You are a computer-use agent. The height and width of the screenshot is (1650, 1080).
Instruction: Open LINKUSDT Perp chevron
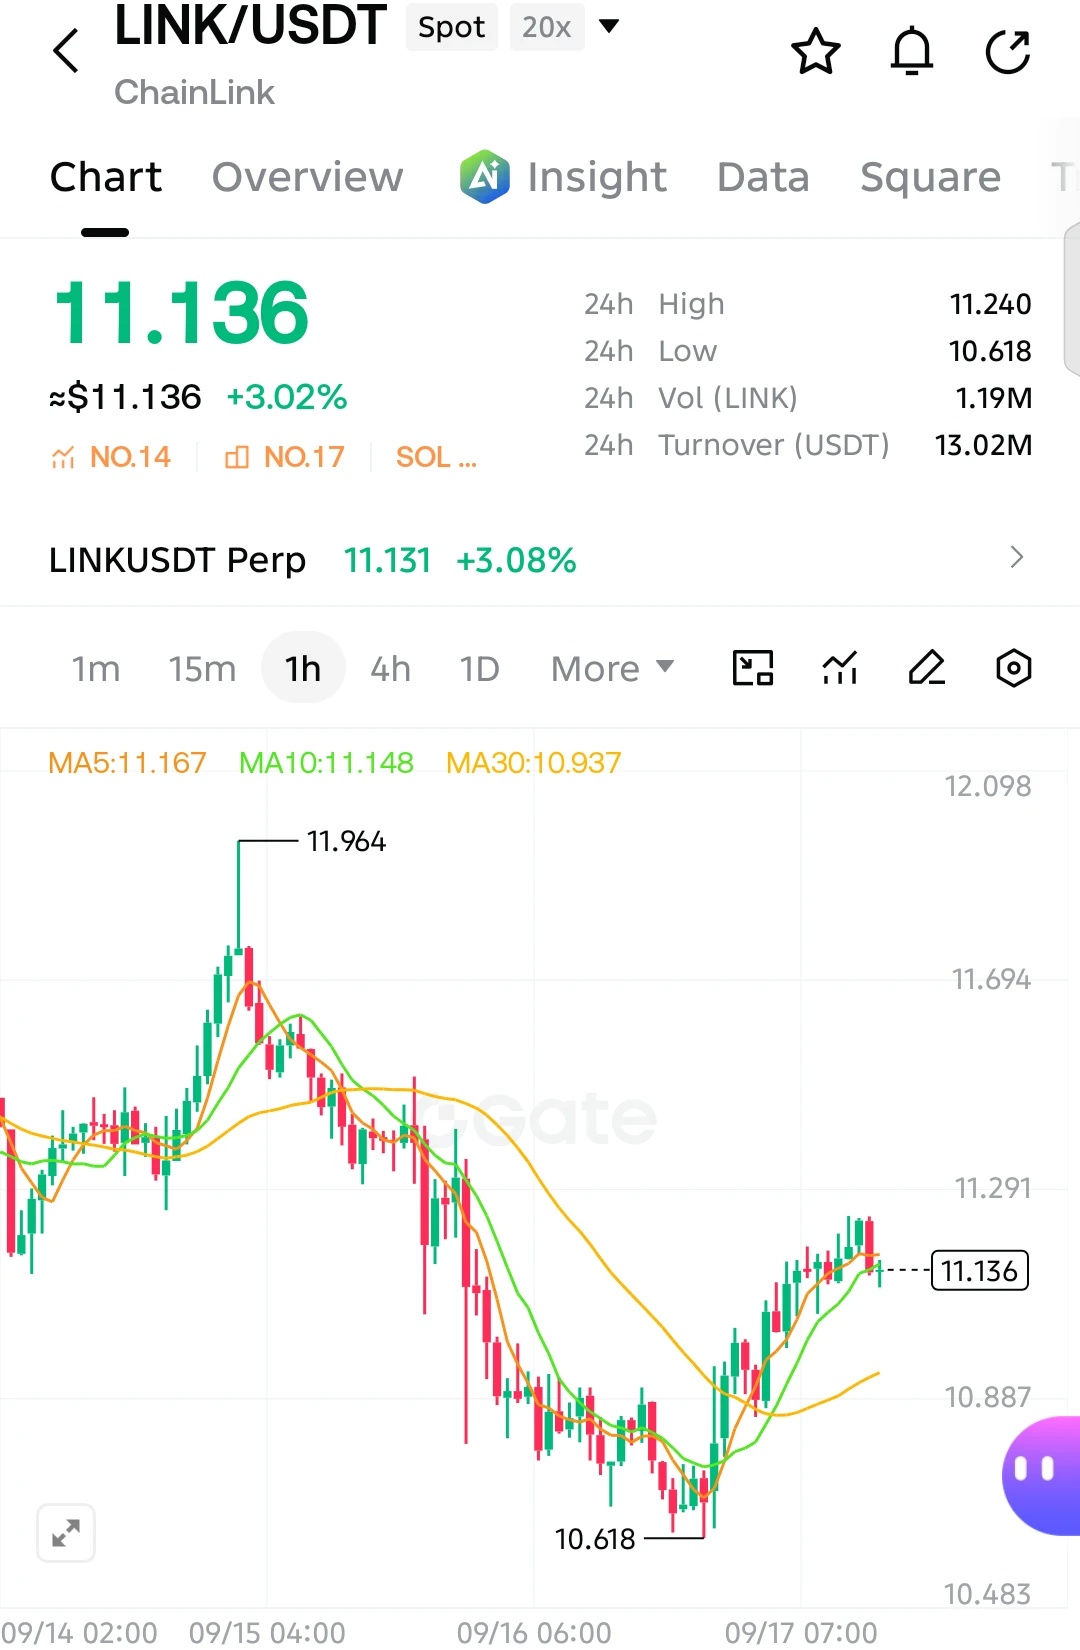pyautogui.click(x=1017, y=557)
